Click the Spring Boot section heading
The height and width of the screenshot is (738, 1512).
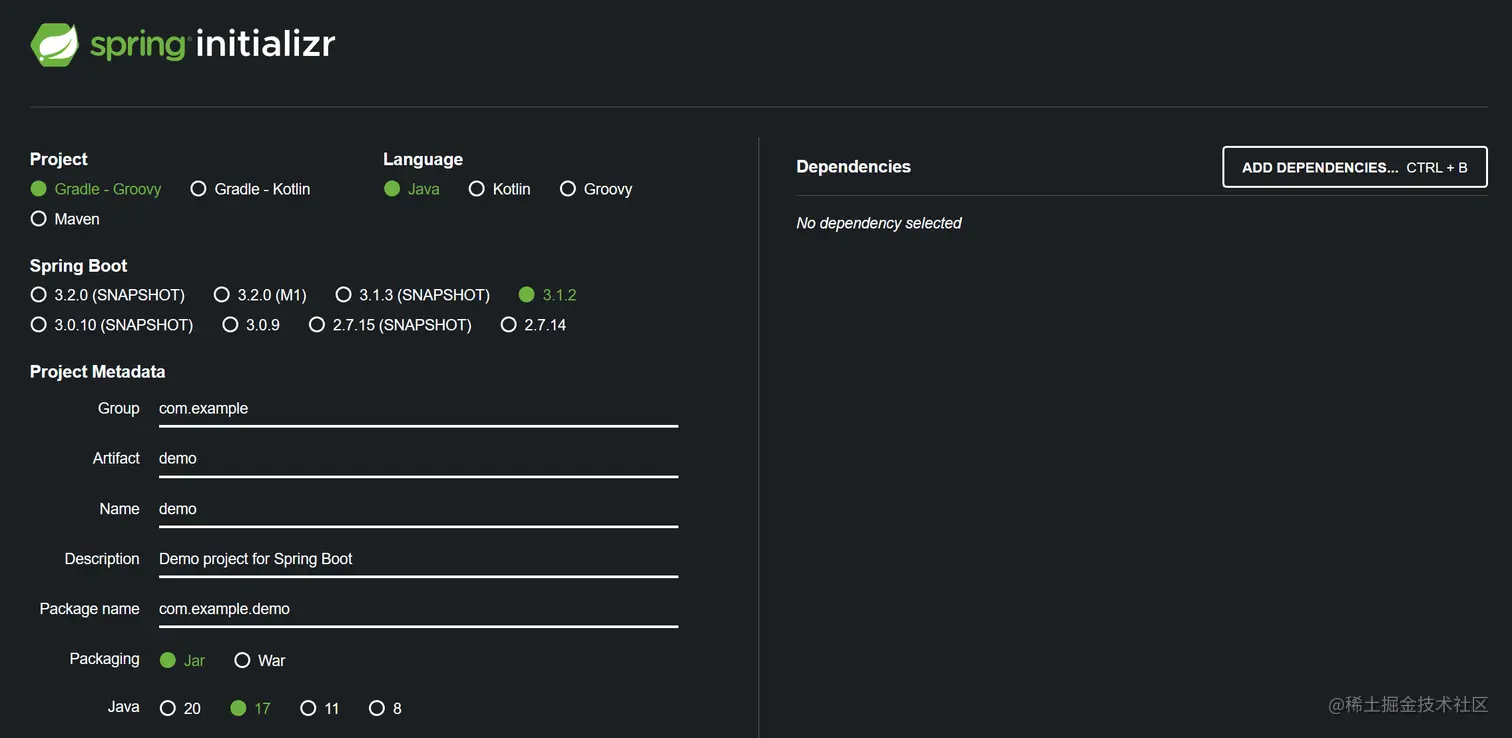pyautogui.click(x=78, y=266)
